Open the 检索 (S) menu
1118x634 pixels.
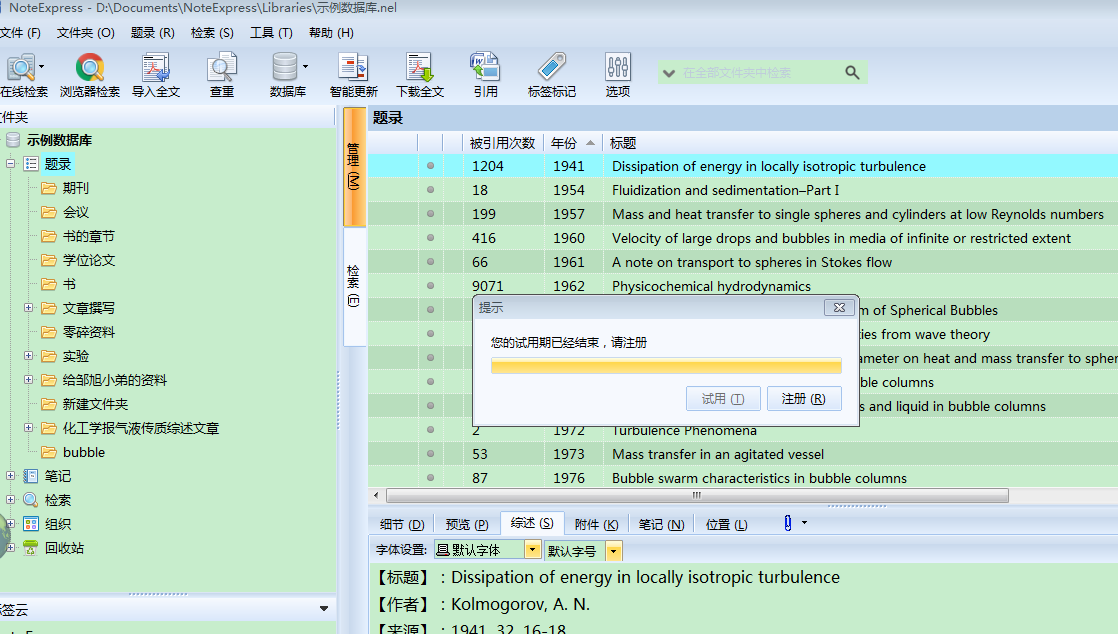[212, 33]
